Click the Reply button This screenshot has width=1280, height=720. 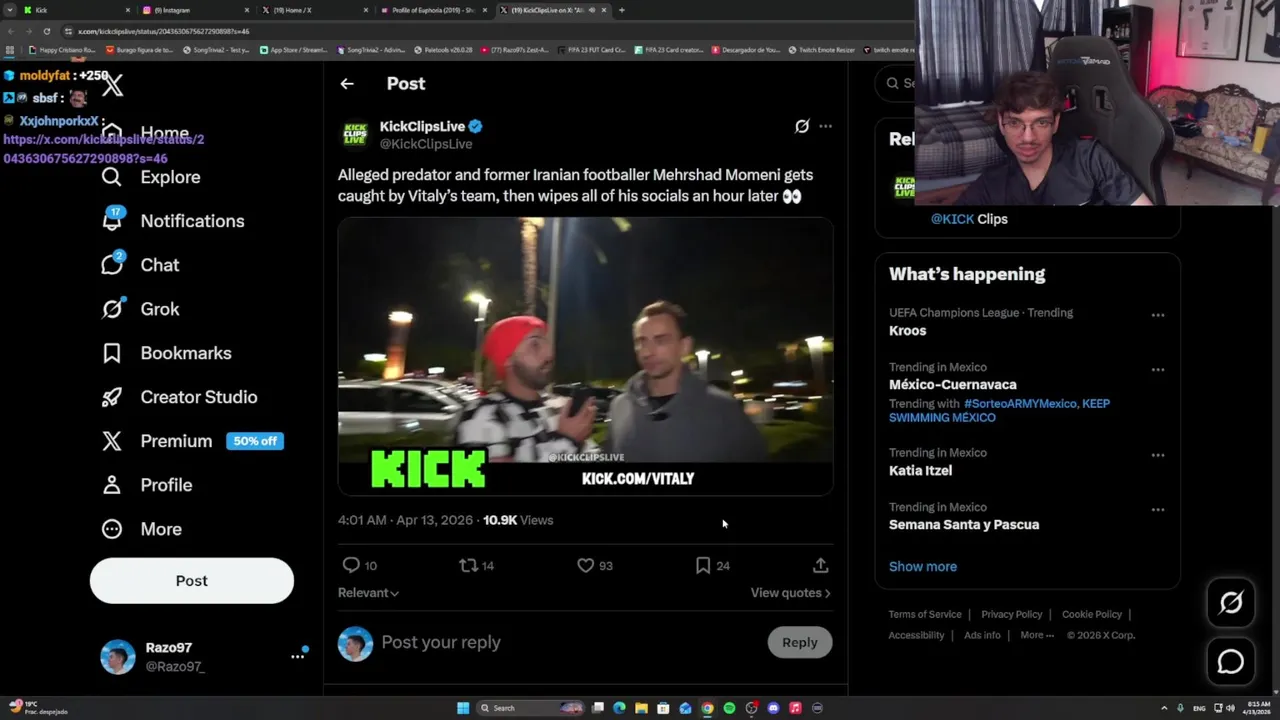[800, 642]
